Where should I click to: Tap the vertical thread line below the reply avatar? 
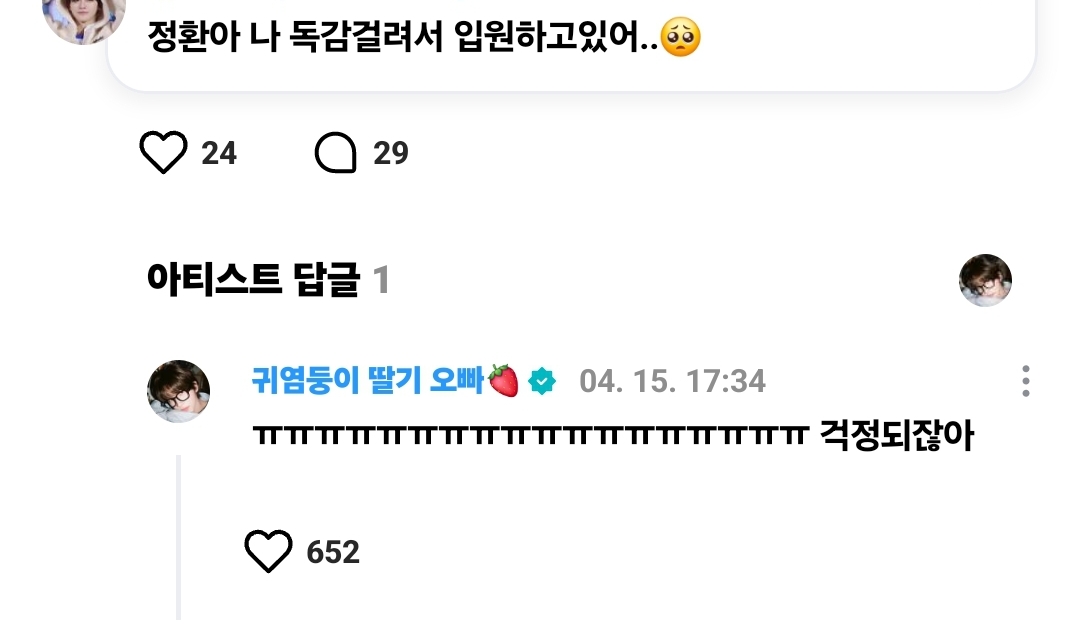pos(178,537)
